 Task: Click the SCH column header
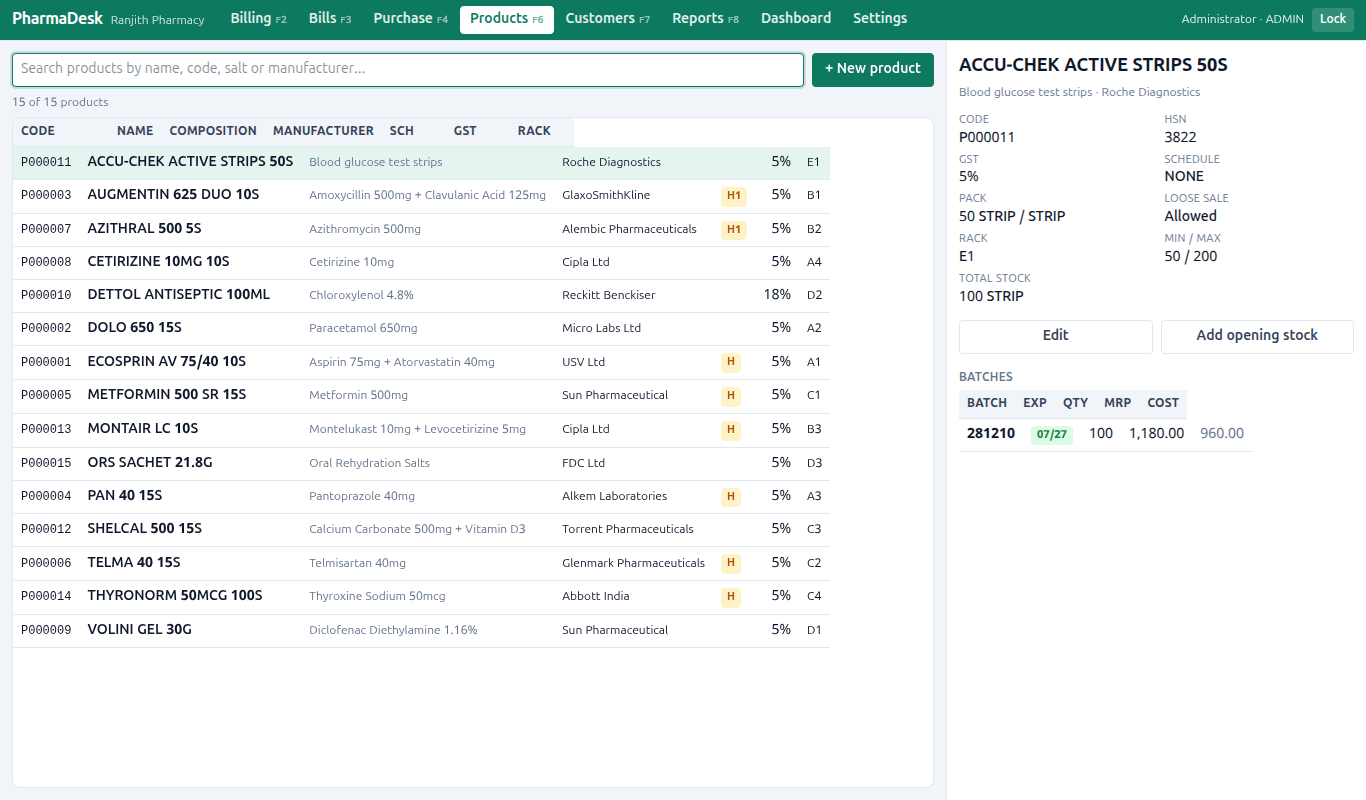click(x=402, y=131)
